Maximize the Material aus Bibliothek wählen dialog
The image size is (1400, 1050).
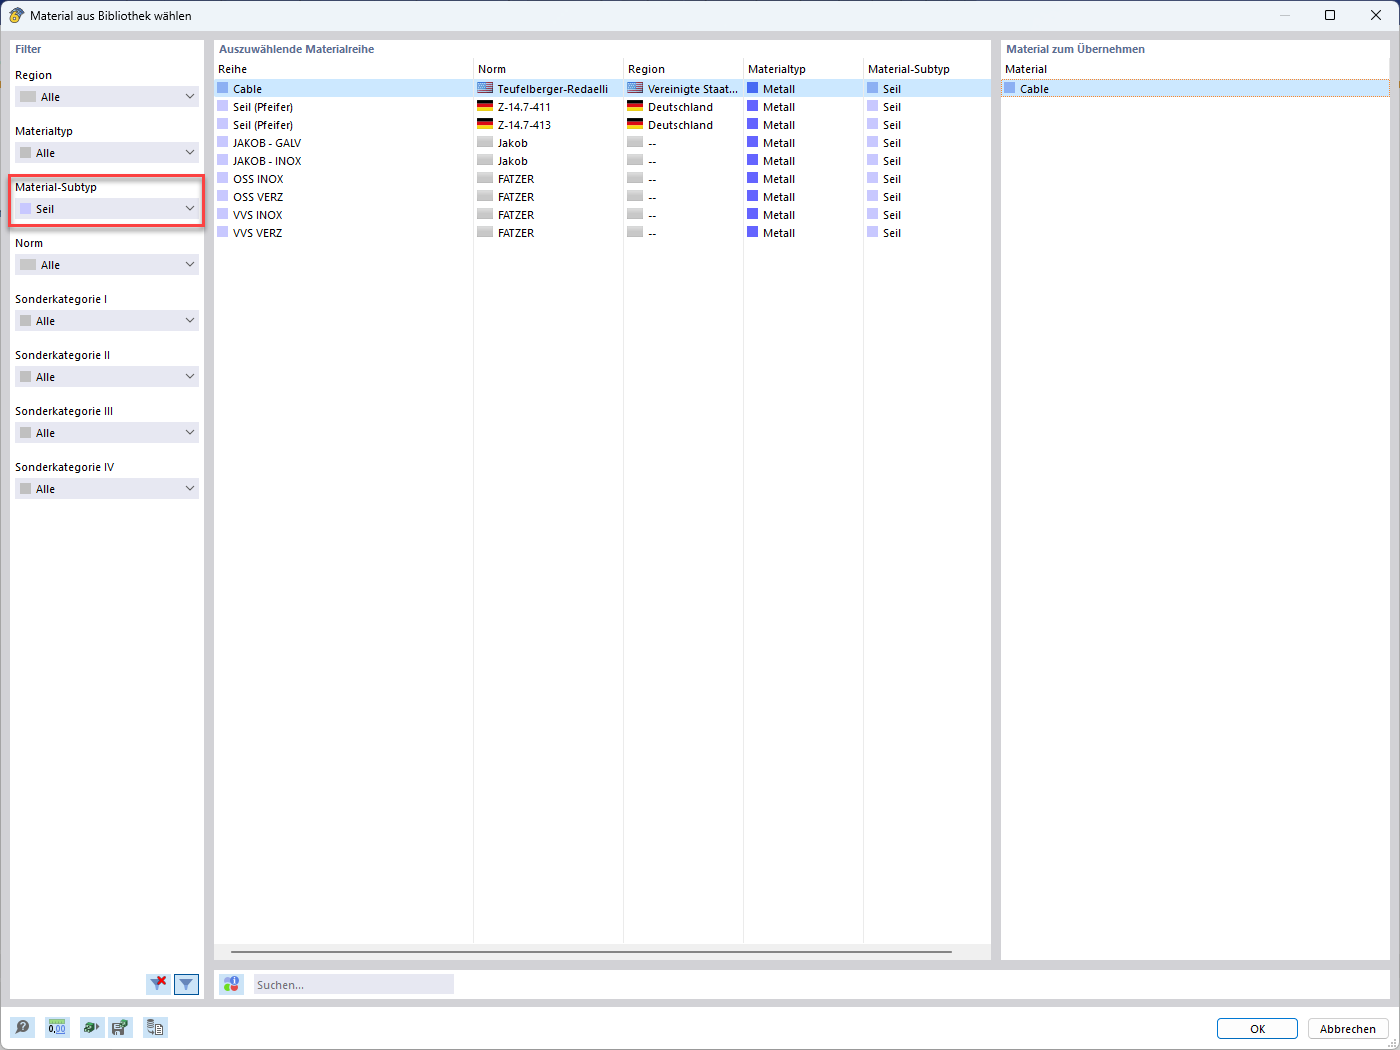(x=1330, y=15)
